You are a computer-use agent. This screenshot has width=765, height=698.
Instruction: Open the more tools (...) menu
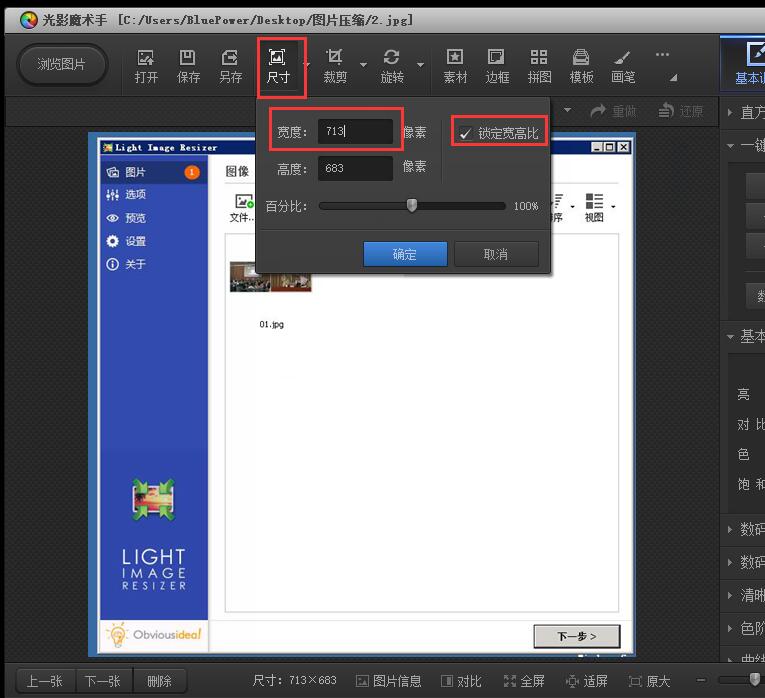(662, 55)
